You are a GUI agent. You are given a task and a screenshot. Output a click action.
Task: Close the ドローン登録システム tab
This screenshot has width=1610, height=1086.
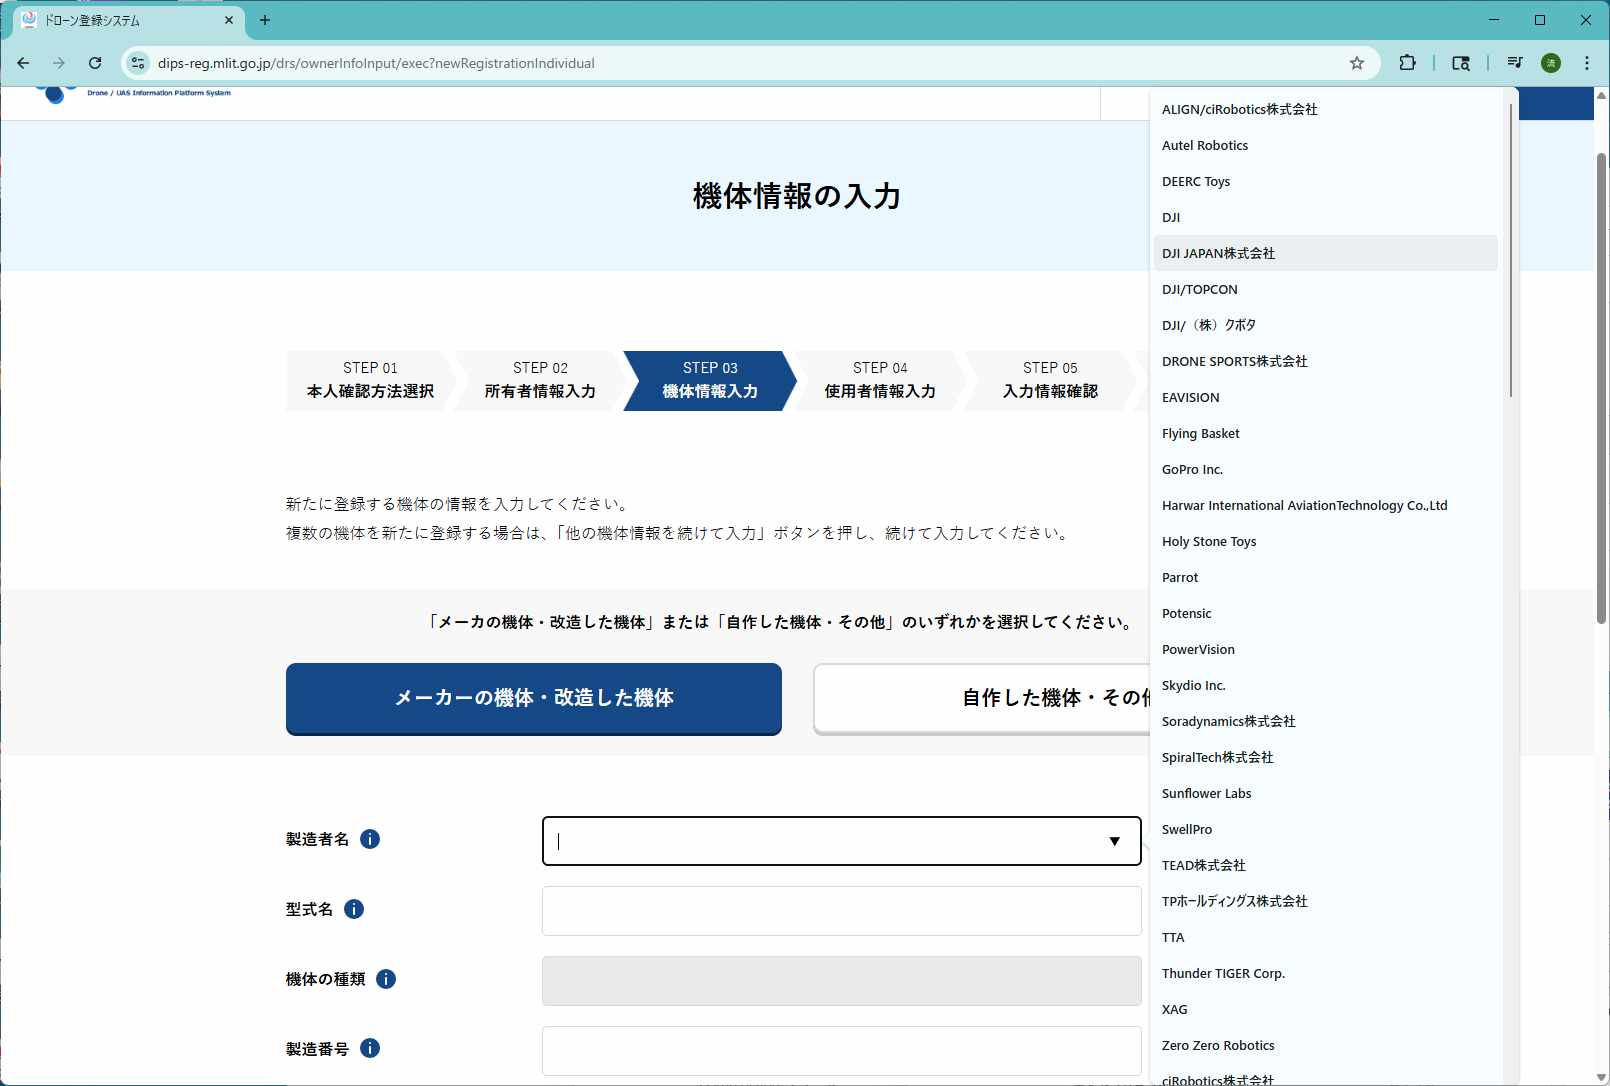click(x=229, y=20)
